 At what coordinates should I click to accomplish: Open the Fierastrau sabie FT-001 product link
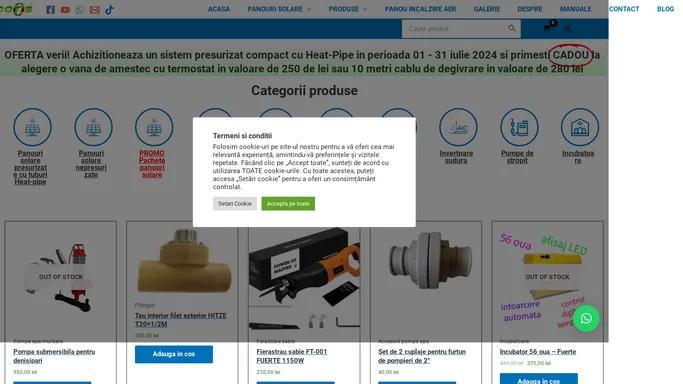pos(291,356)
